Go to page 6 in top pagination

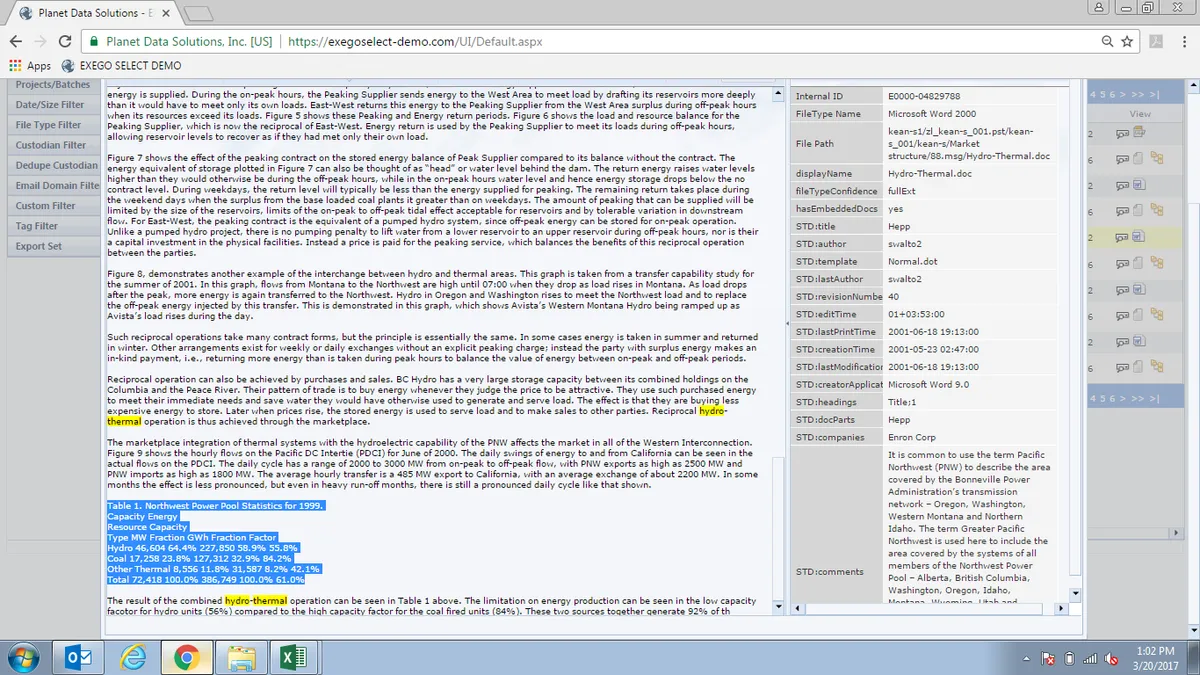tap(1111, 94)
